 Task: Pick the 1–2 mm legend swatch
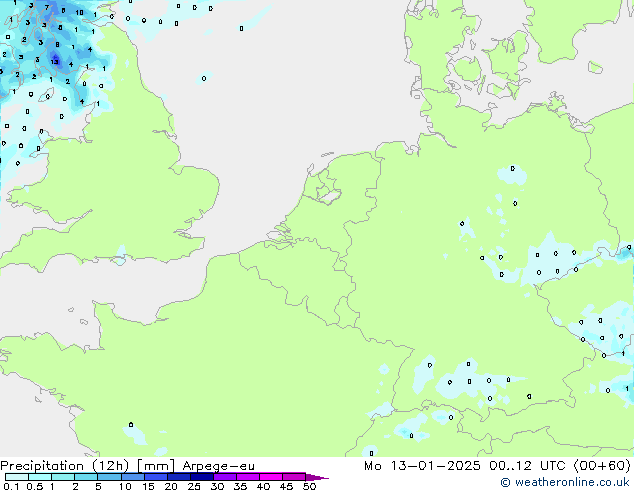click(x=63, y=477)
